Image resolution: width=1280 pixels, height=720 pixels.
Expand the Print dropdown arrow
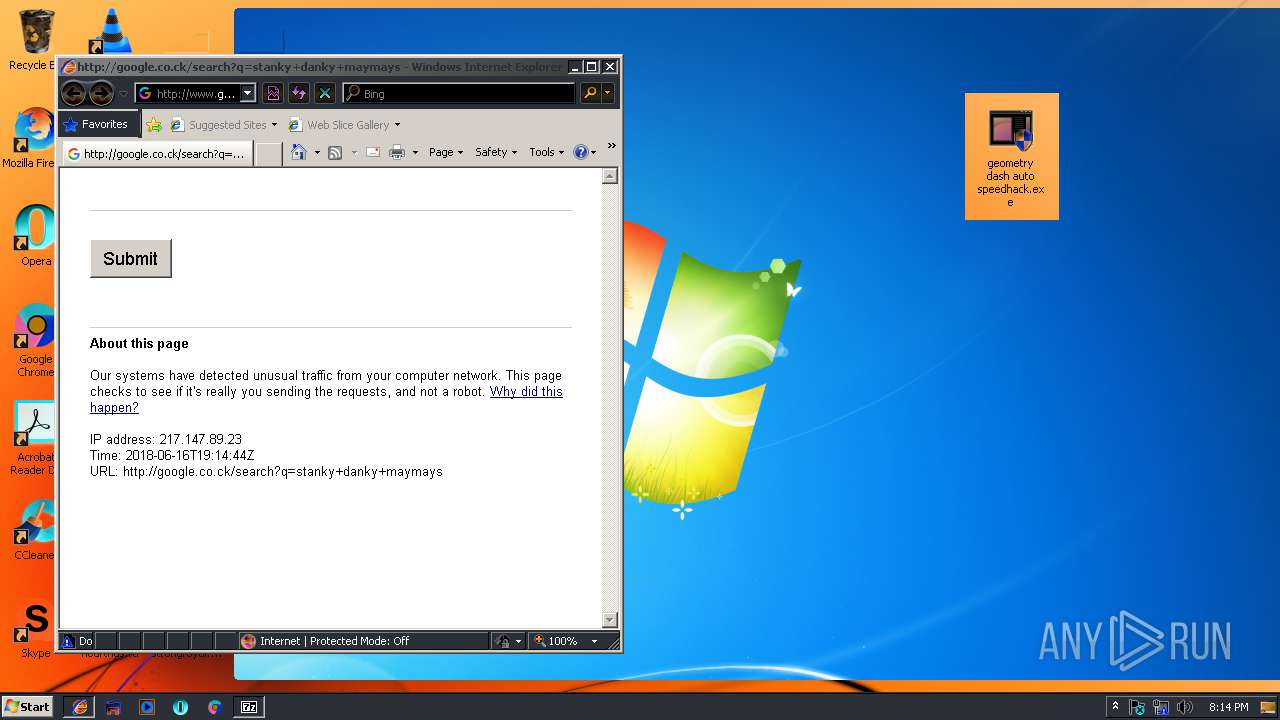pos(415,153)
